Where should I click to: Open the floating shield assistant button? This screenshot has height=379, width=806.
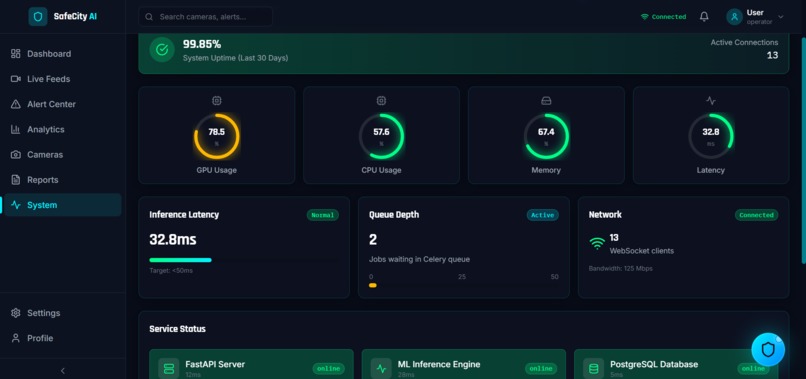click(768, 350)
